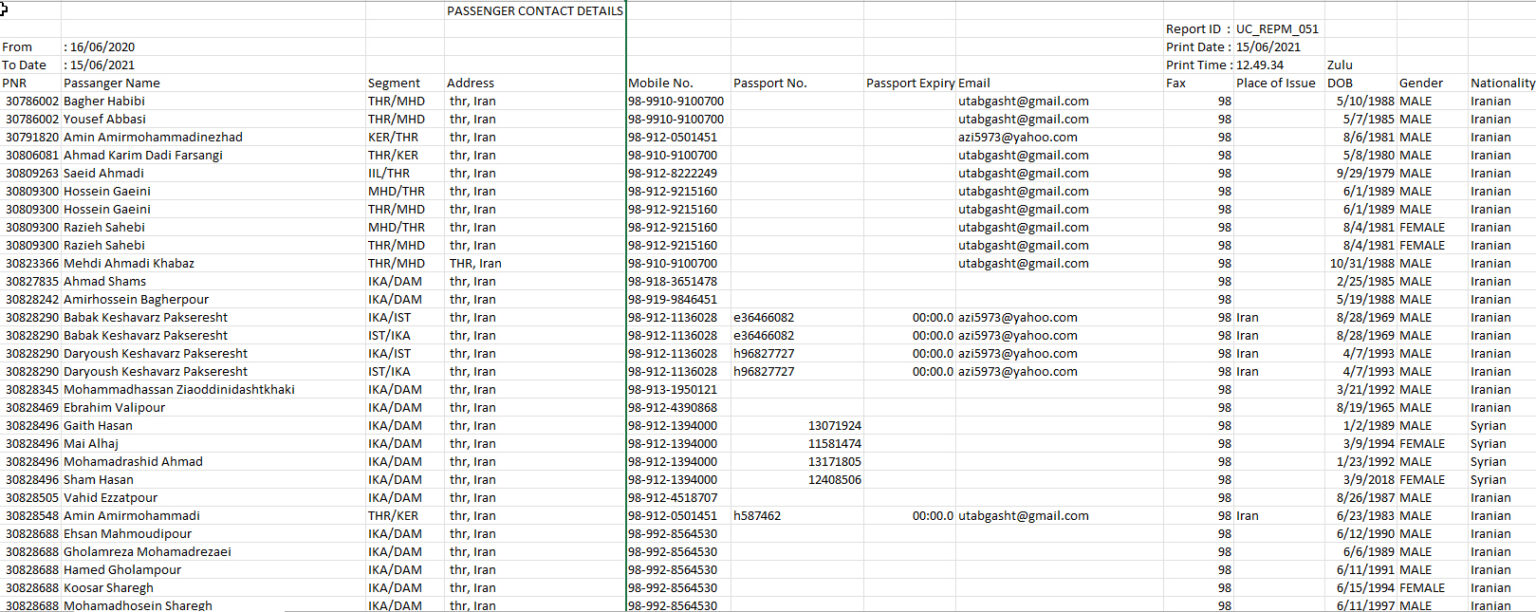1536x612 pixels.
Task: Click the Report ID value UC_REPM_051
Action: (x=1277, y=29)
